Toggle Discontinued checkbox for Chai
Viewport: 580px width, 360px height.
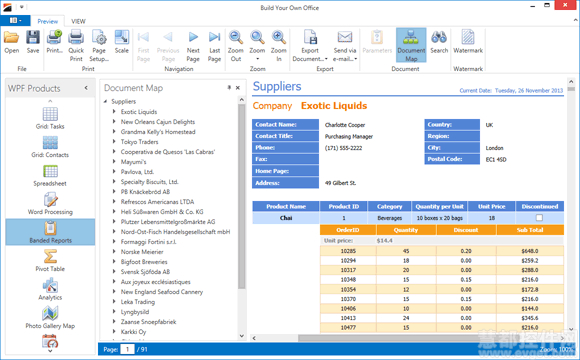539,218
